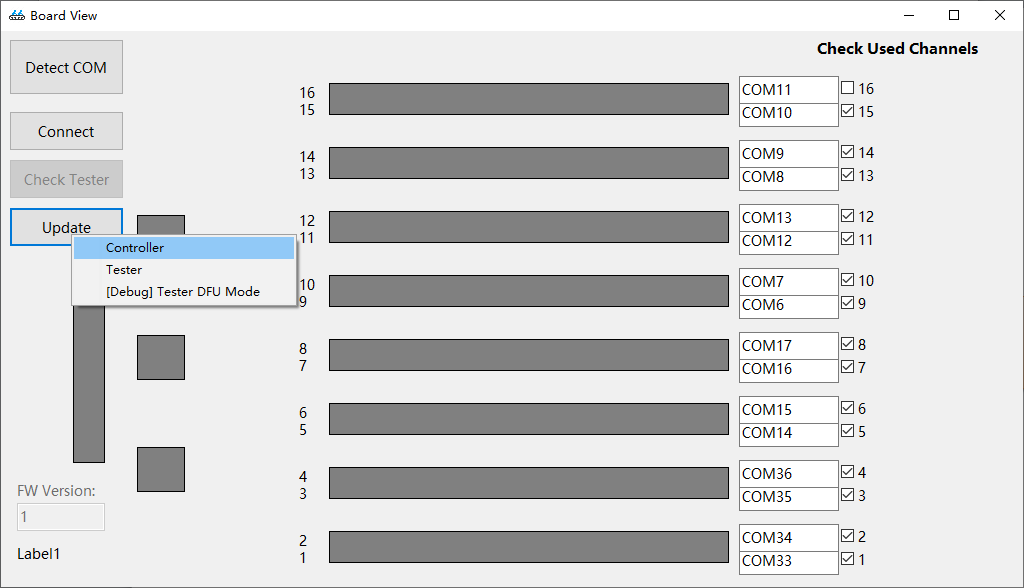Click the bottom gray square indicator
The width and height of the screenshot is (1024, 588).
coord(161,469)
